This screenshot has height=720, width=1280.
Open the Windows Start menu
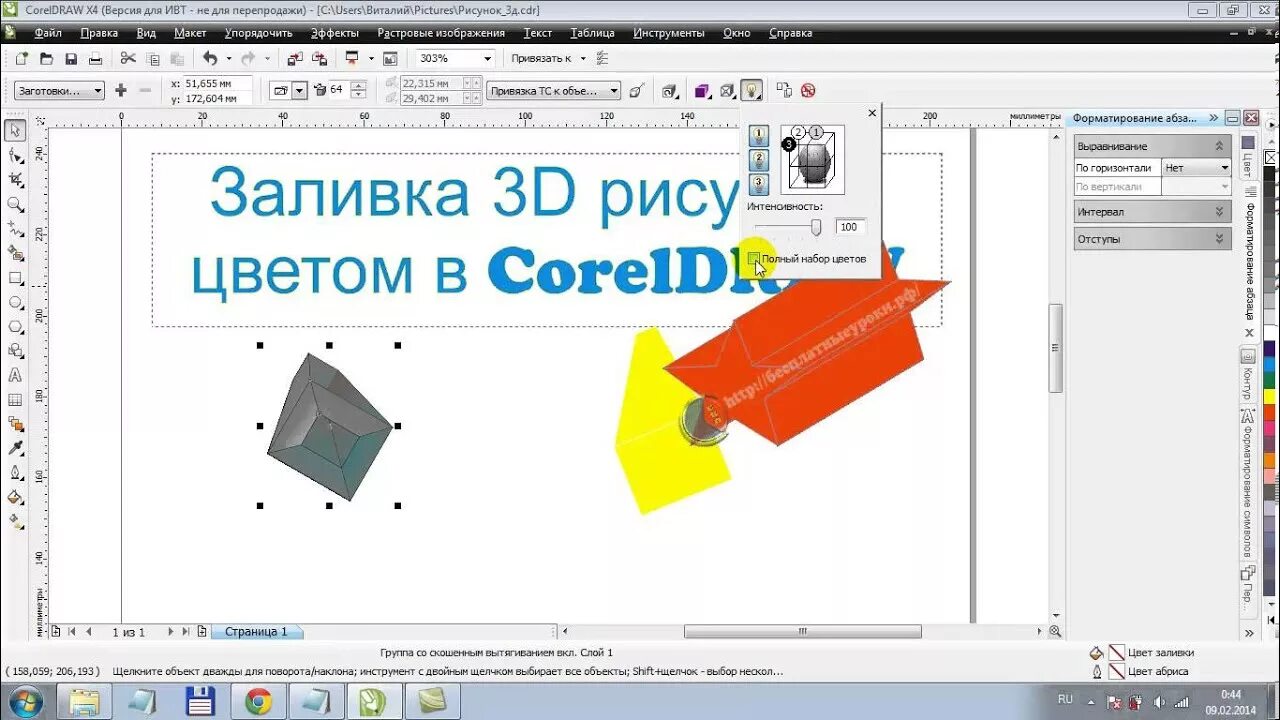[24, 701]
